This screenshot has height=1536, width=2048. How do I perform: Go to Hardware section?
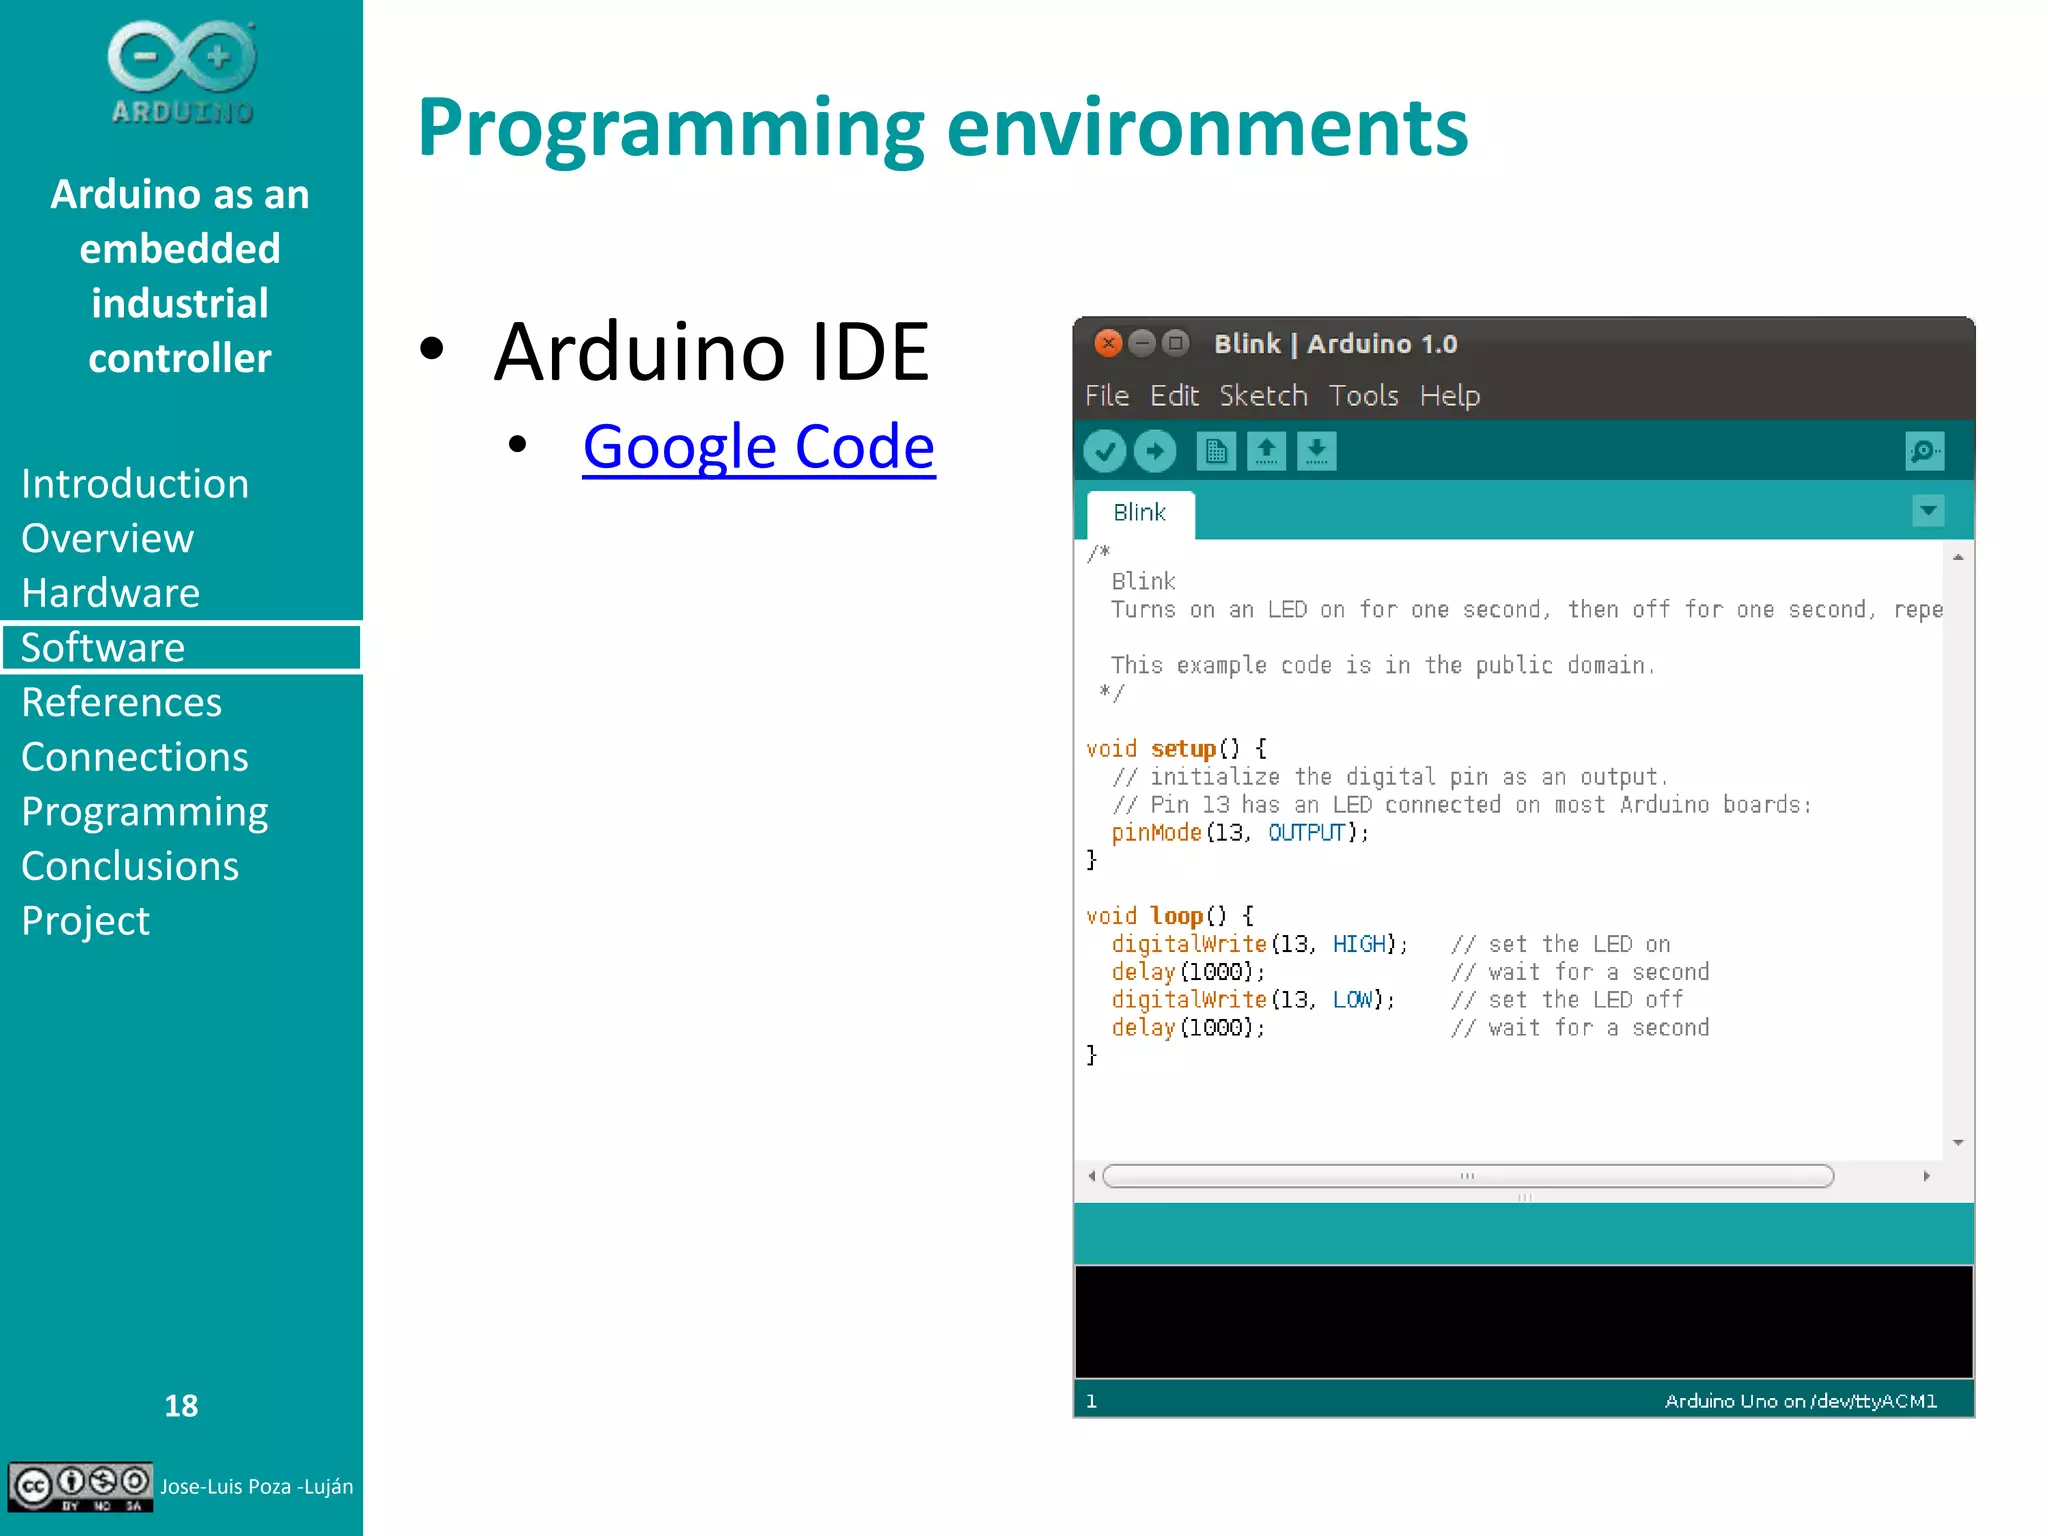coord(111,593)
